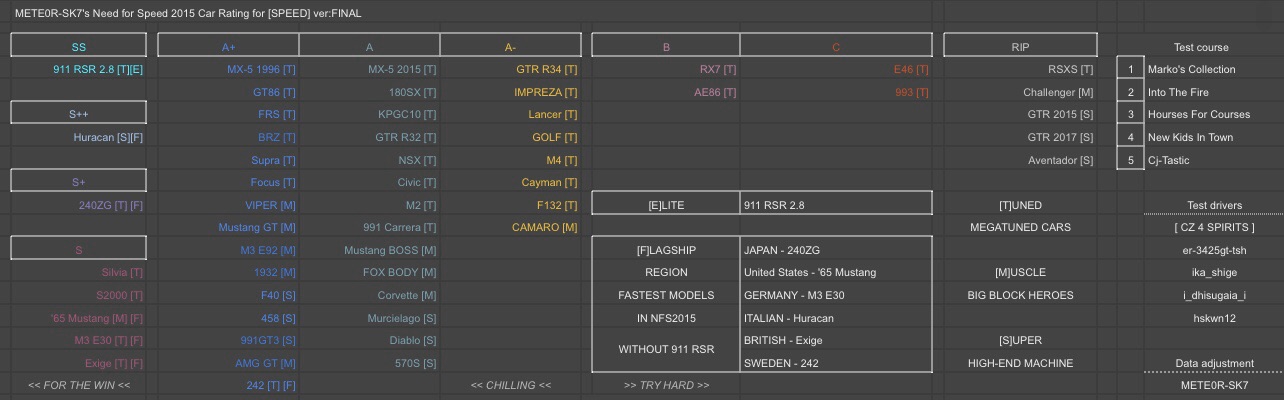Select the 'KPGC10 [T]' cell
The height and width of the screenshot is (400, 1284).
click(370, 114)
